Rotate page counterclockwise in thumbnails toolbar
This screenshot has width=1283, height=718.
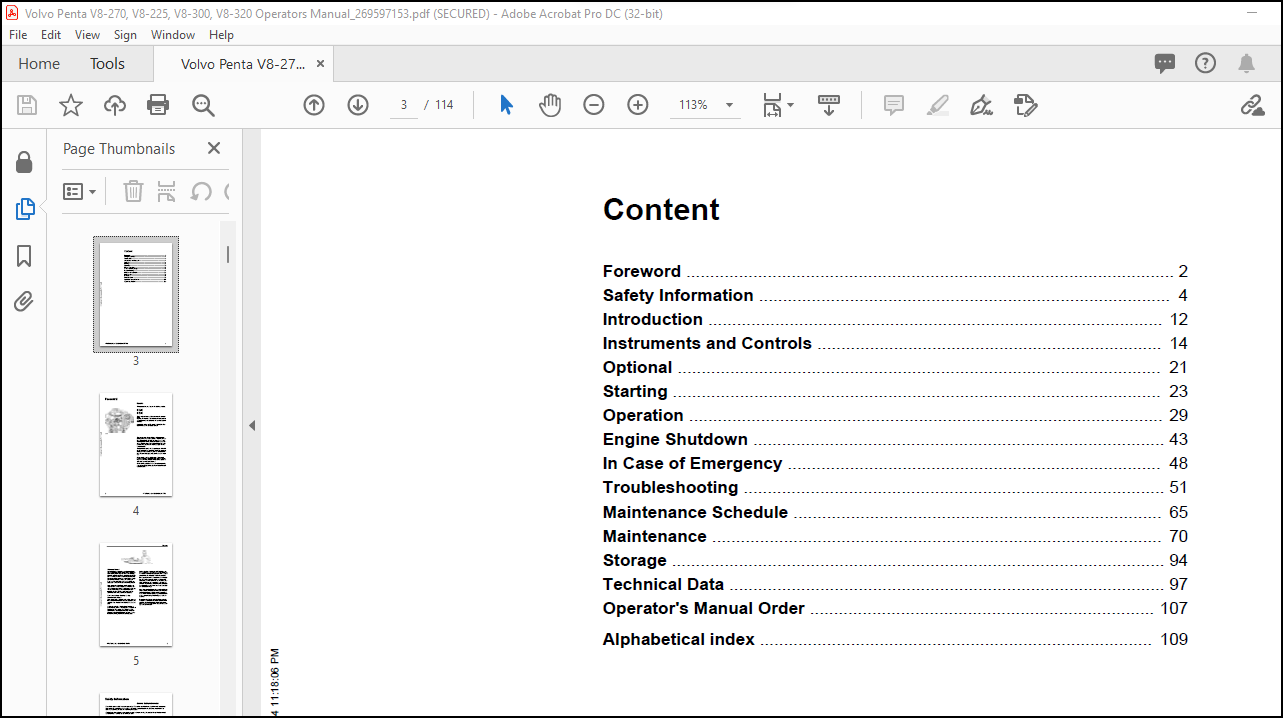(x=201, y=191)
